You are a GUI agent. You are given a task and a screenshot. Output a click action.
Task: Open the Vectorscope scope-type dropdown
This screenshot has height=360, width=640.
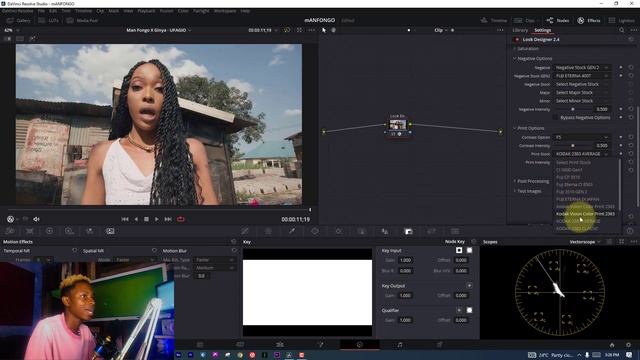click(x=585, y=242)
